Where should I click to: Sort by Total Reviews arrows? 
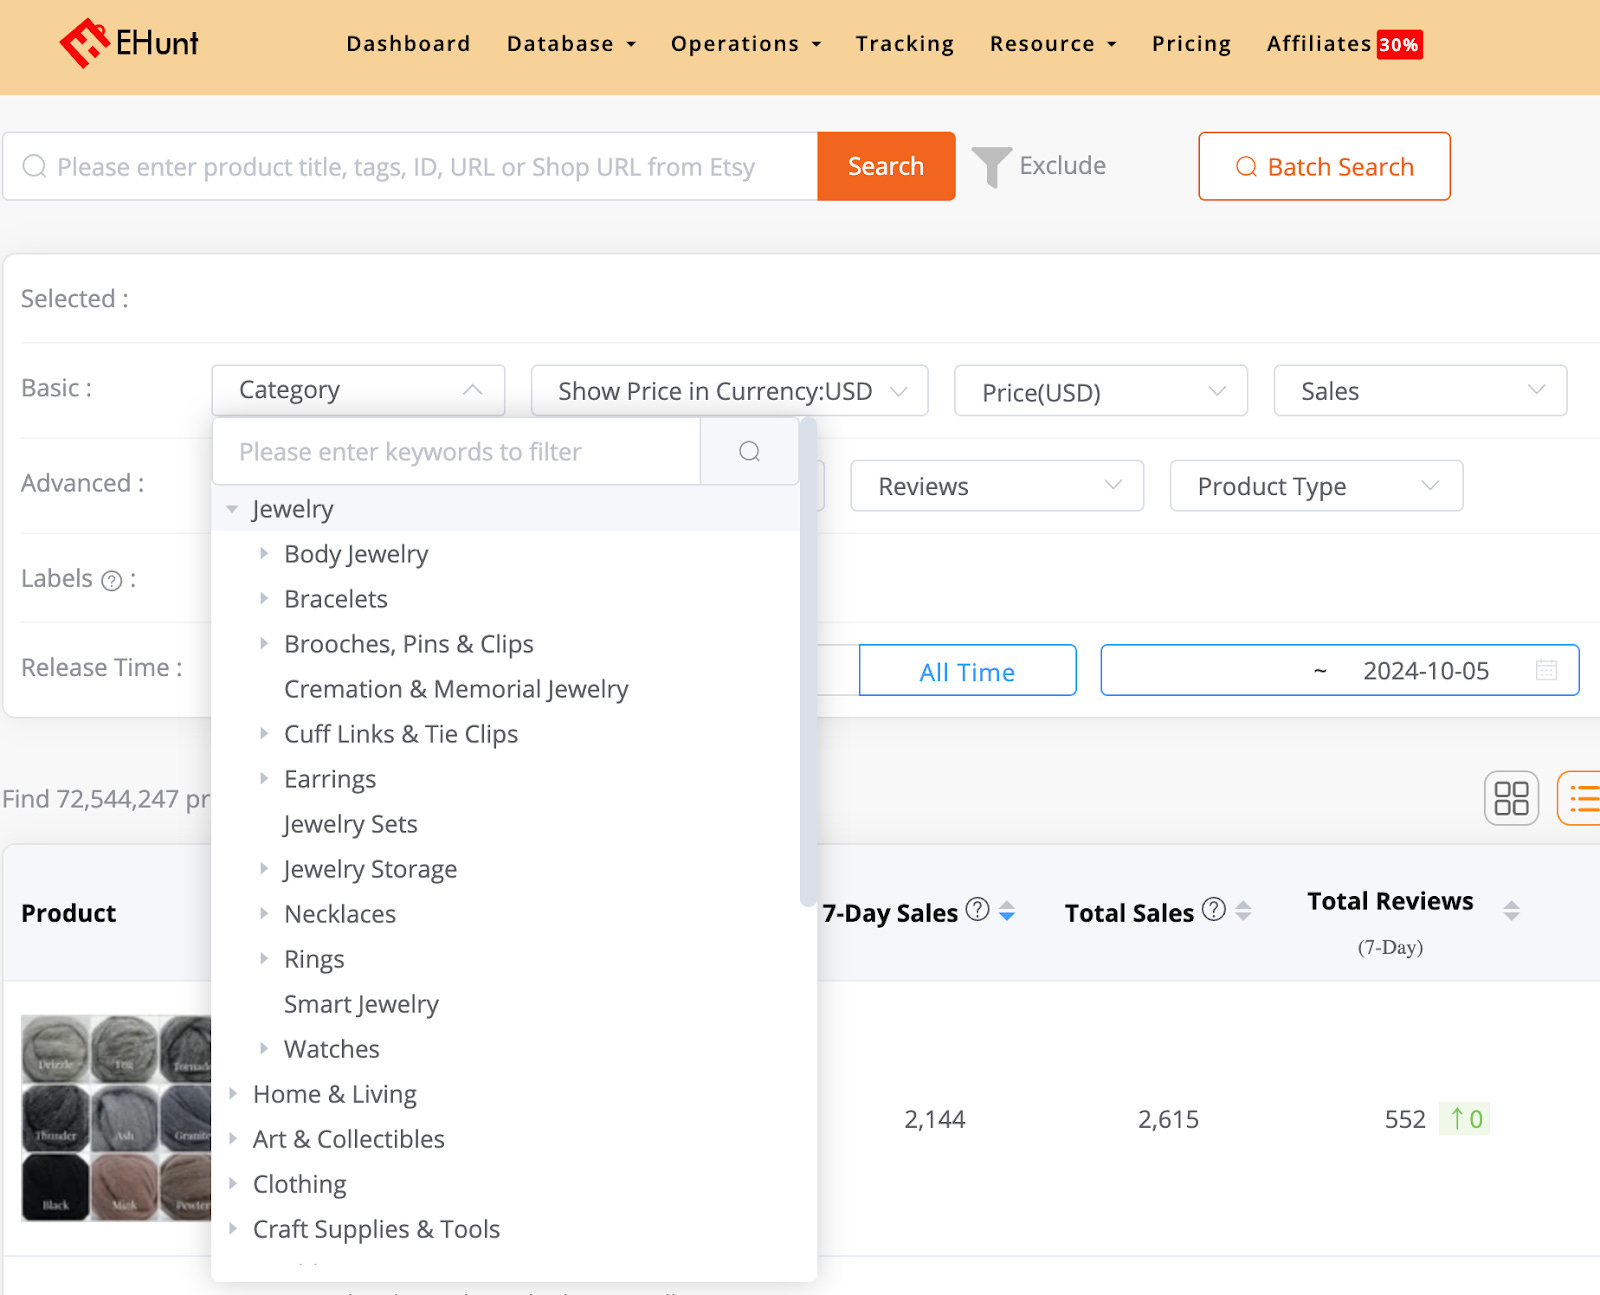1511,910
